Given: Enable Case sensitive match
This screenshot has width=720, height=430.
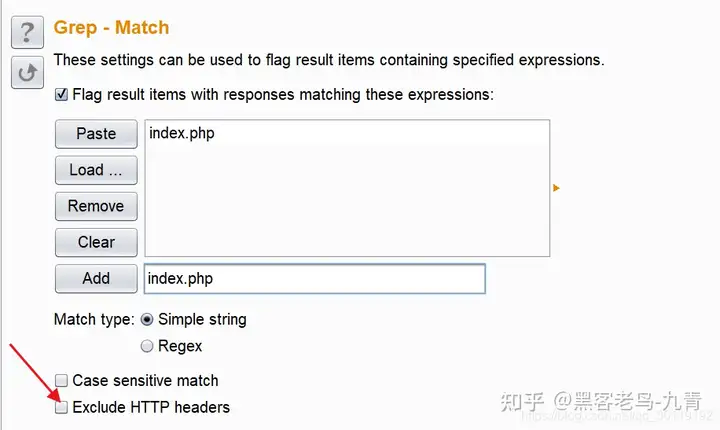Looking at the screenshot, I should pos(62,381).
